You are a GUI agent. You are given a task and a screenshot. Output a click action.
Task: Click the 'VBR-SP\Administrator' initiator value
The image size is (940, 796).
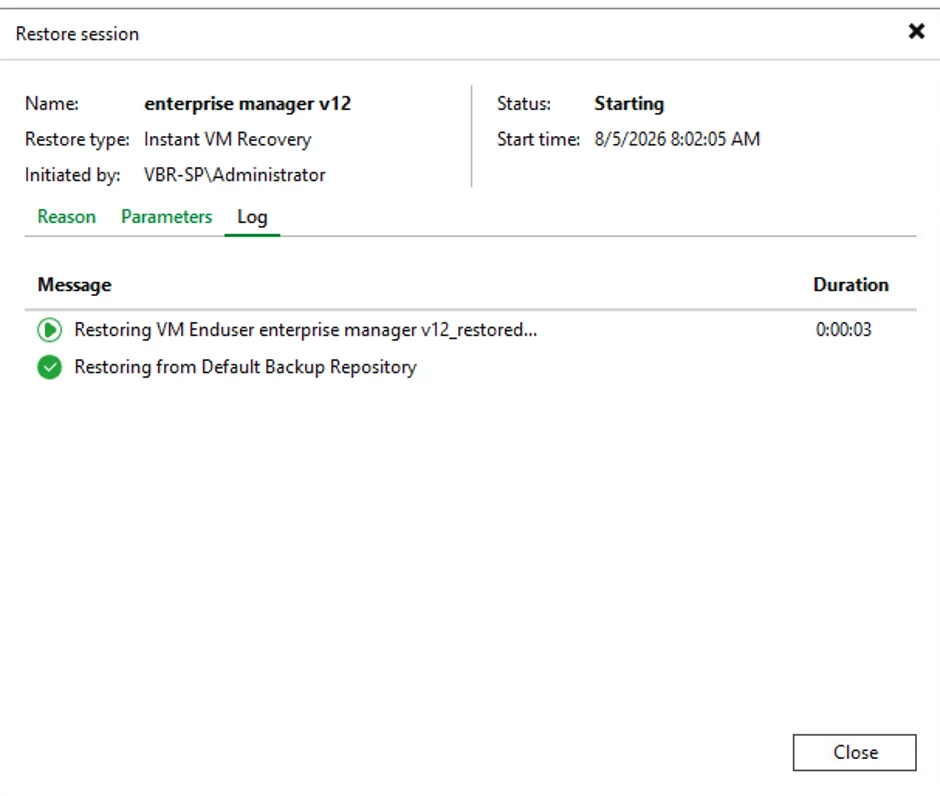(x=234, y=175)
